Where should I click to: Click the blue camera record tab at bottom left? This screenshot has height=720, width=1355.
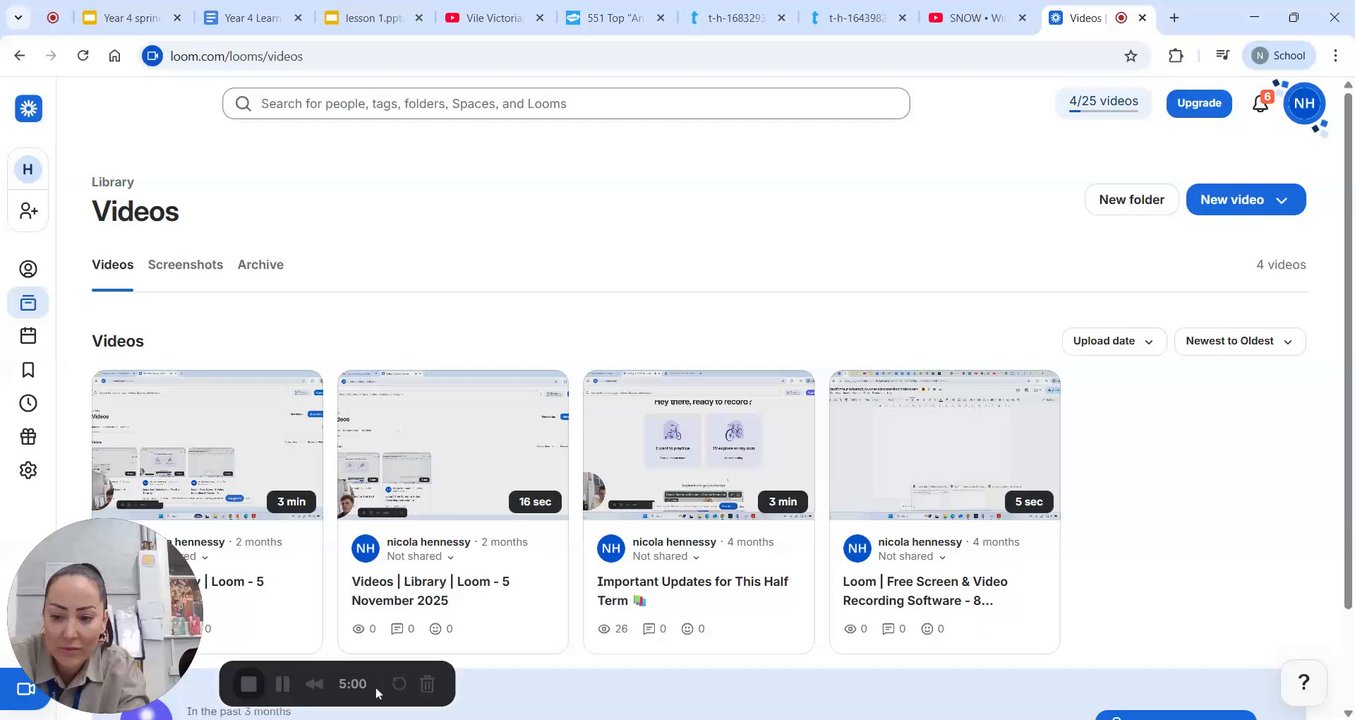pos(26,689)
